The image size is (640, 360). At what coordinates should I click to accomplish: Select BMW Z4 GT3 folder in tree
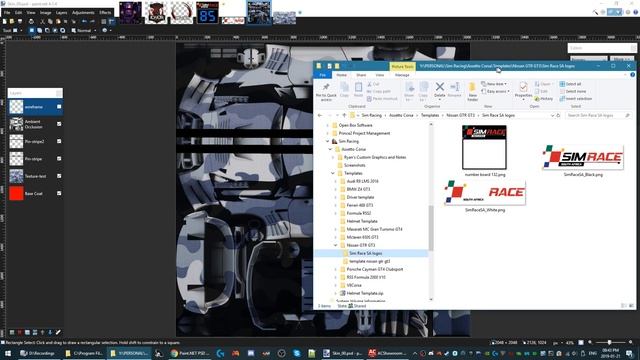pyautogui.click(x=358, y=189)
